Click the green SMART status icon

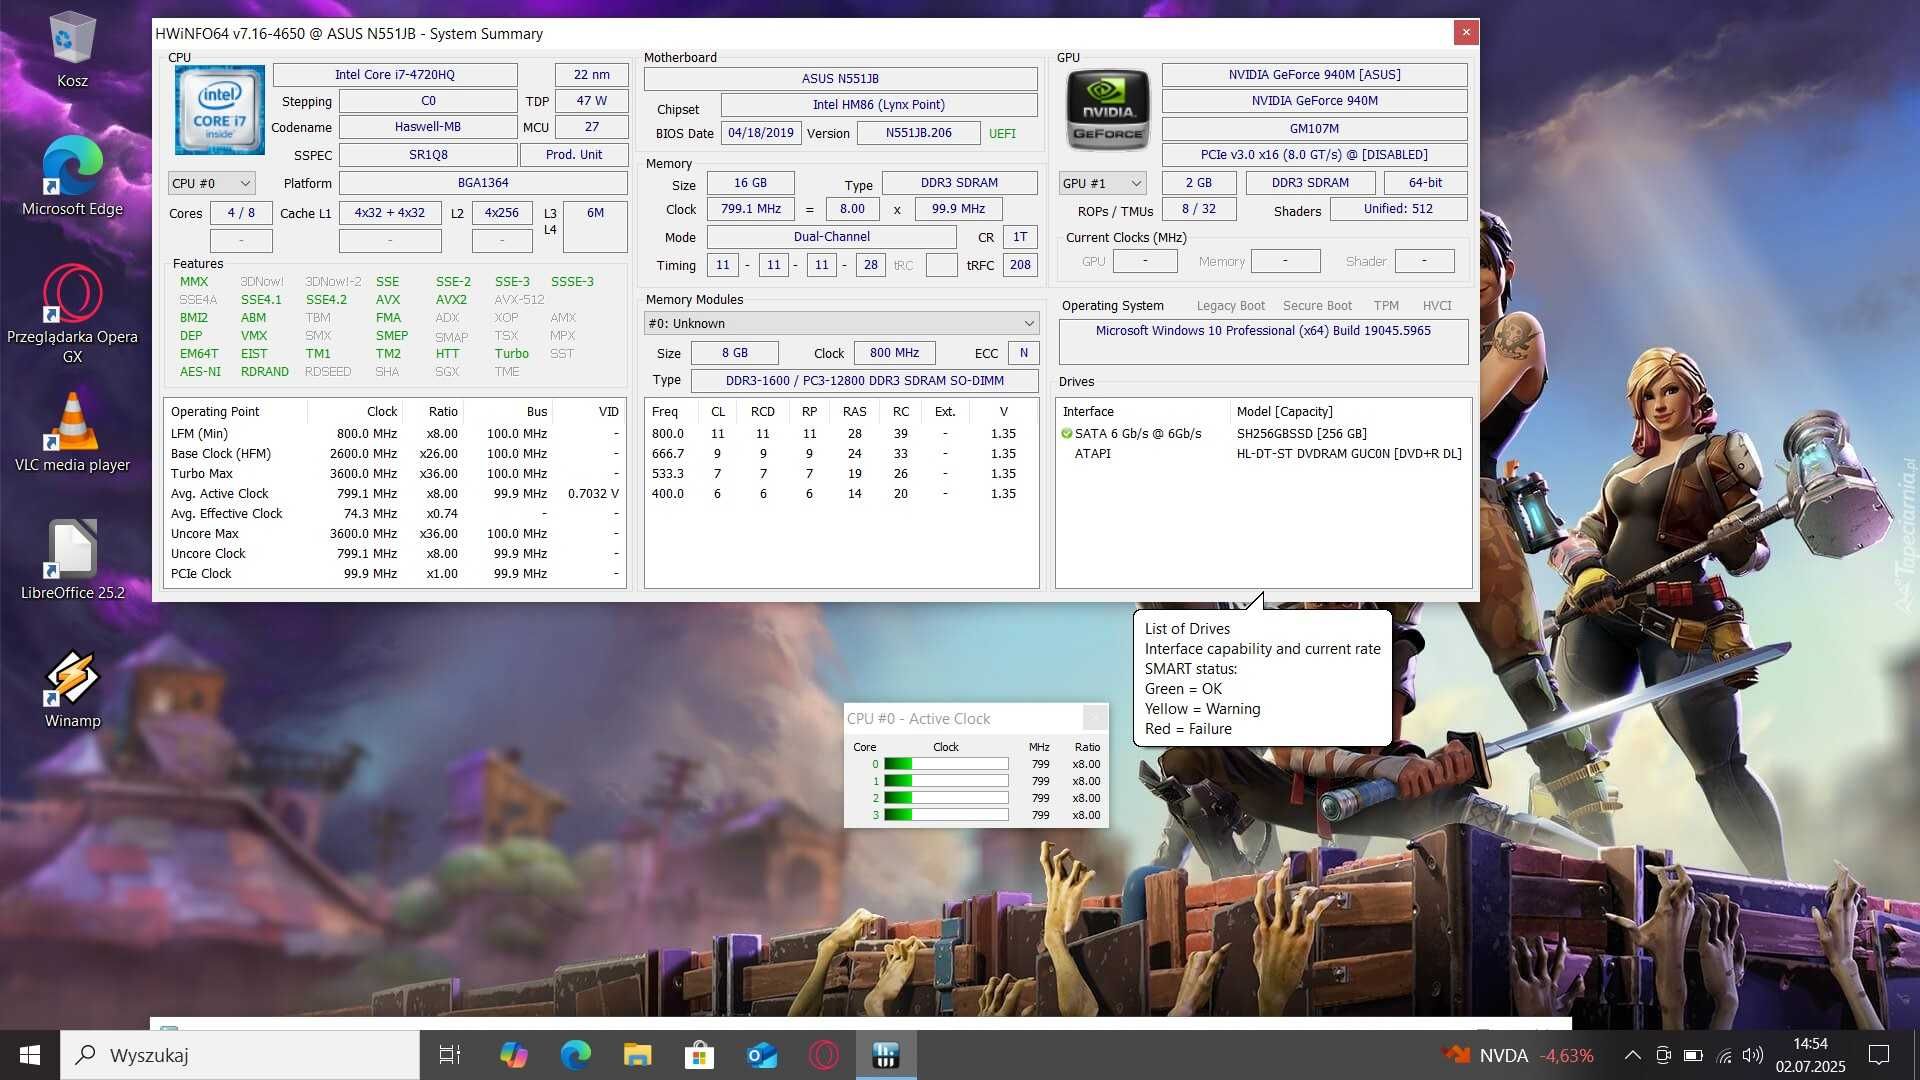[1066, 434]
